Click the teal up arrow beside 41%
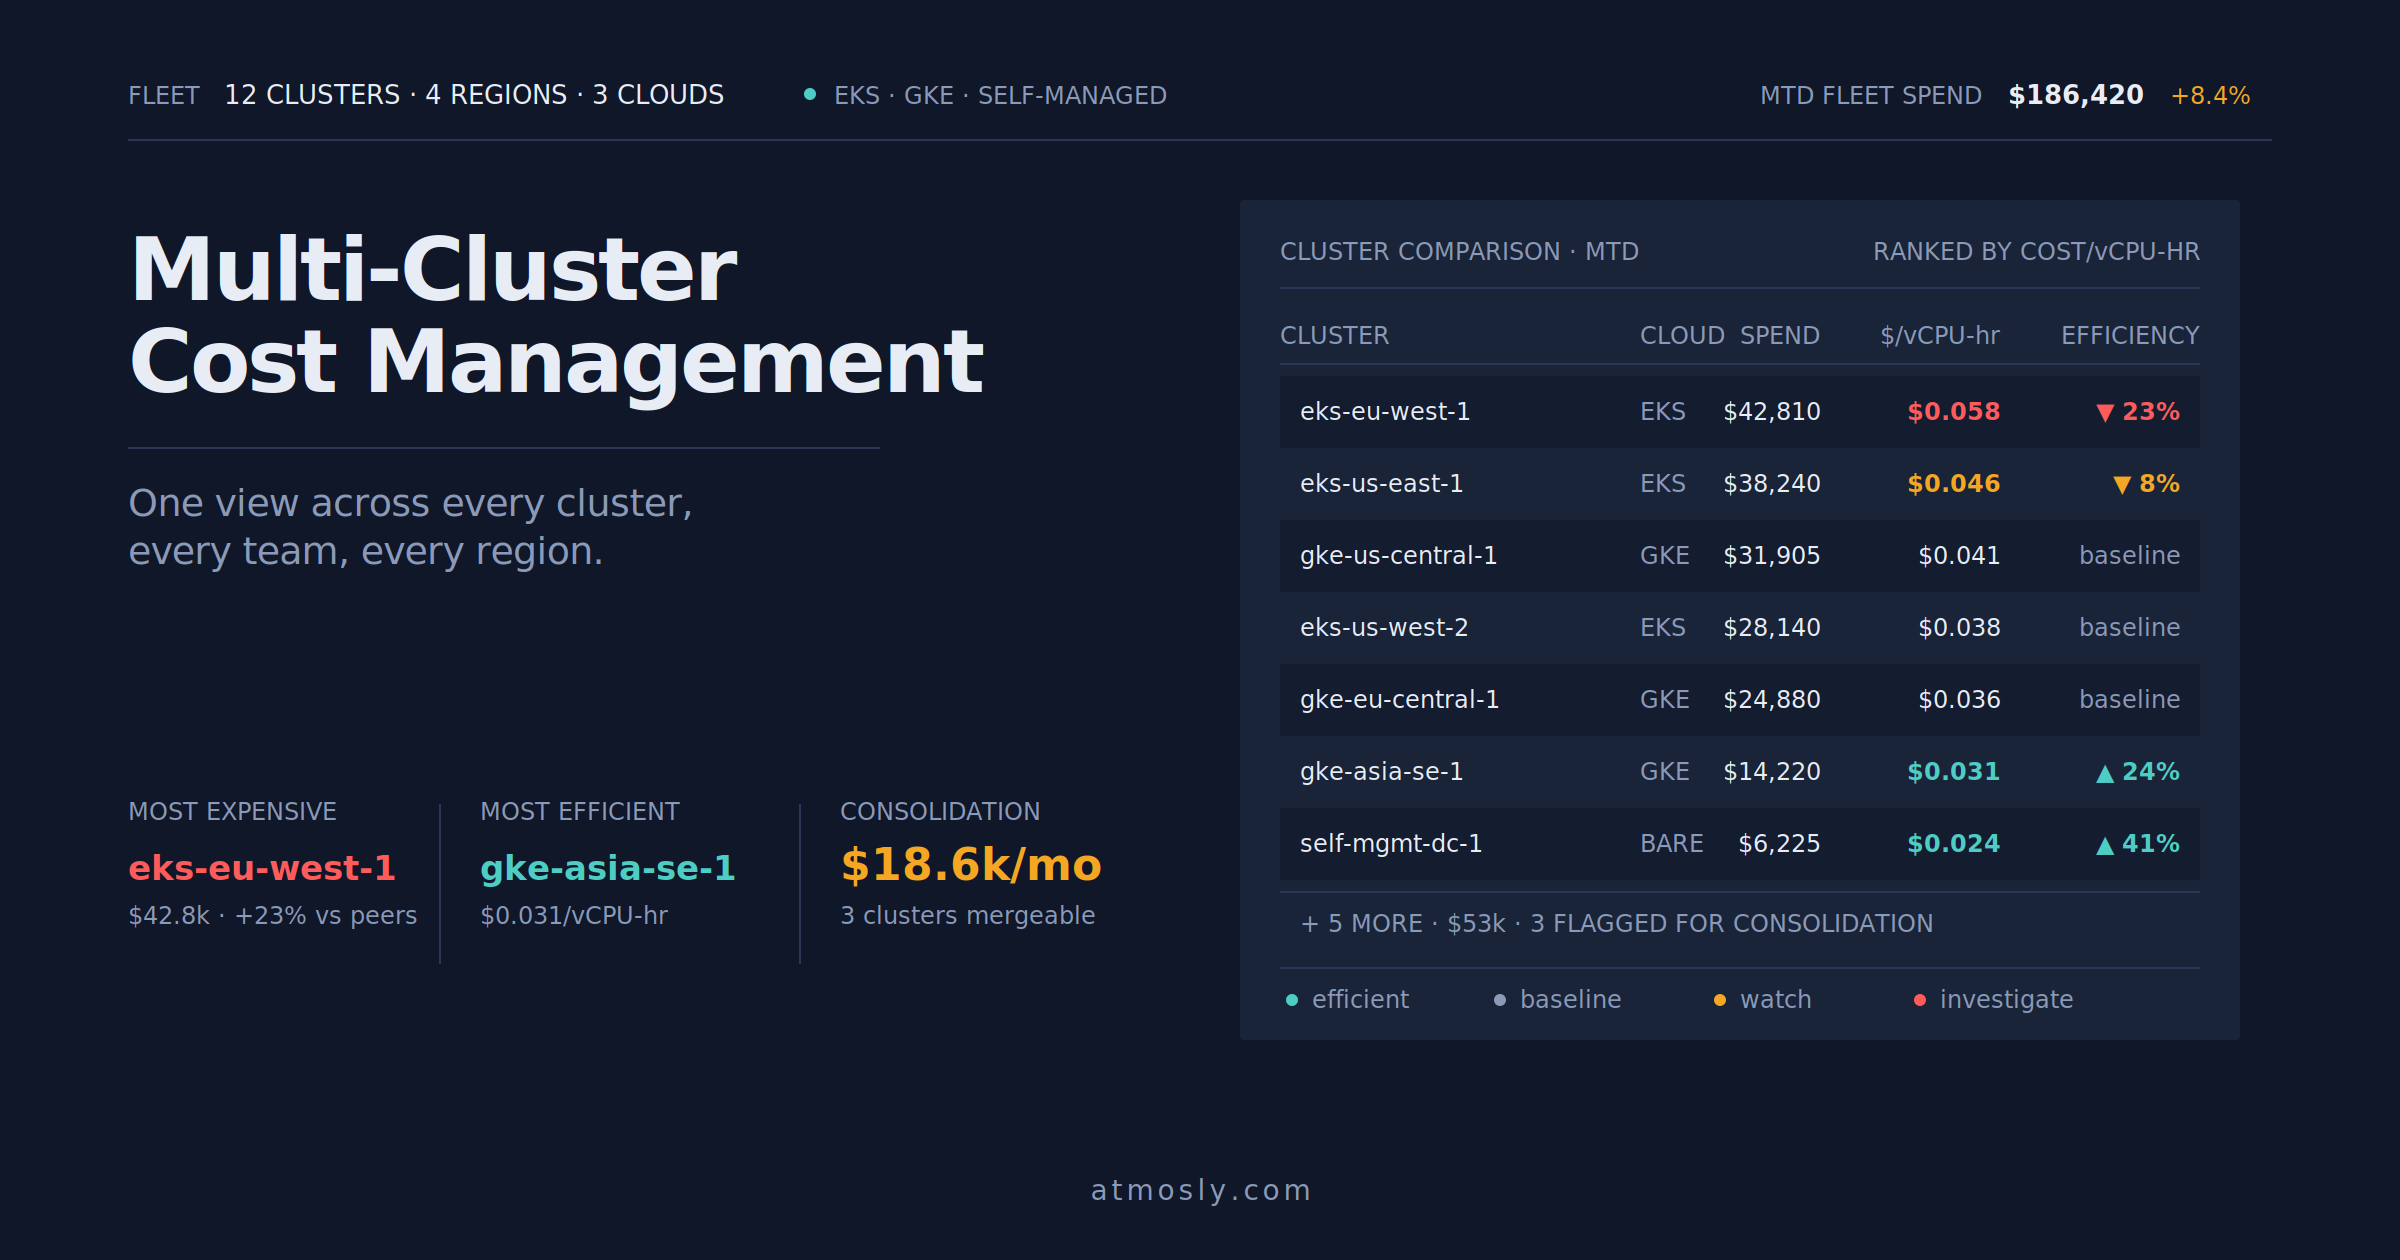This screenshot has height=1260, width=2400. pos(2105,845)
